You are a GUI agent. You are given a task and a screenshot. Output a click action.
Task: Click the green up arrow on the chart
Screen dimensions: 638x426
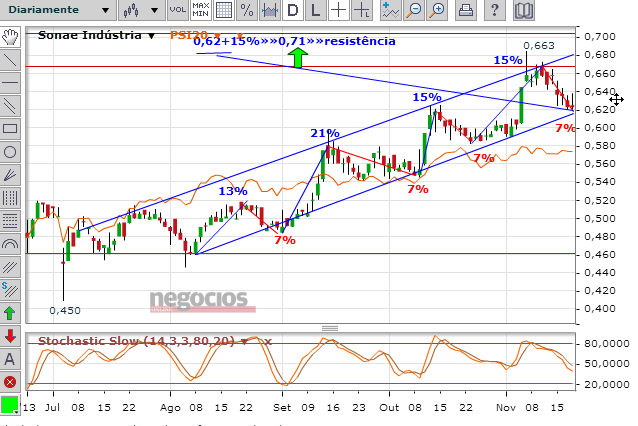tap(298, 57)
